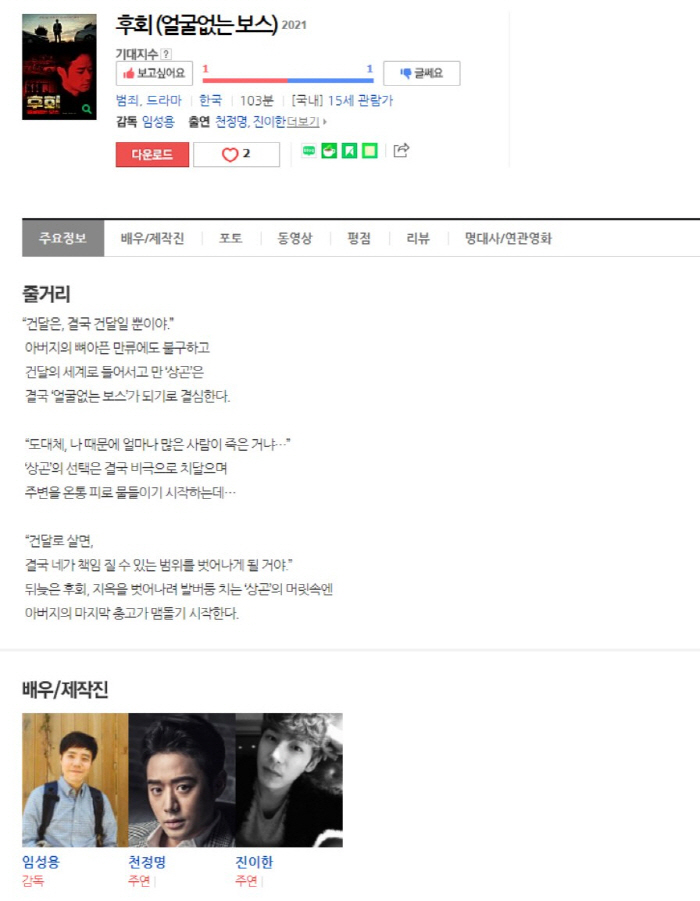Open the 범죄 genre link
Viewport: 700px width, 901px height.
[x=127, y=101]
